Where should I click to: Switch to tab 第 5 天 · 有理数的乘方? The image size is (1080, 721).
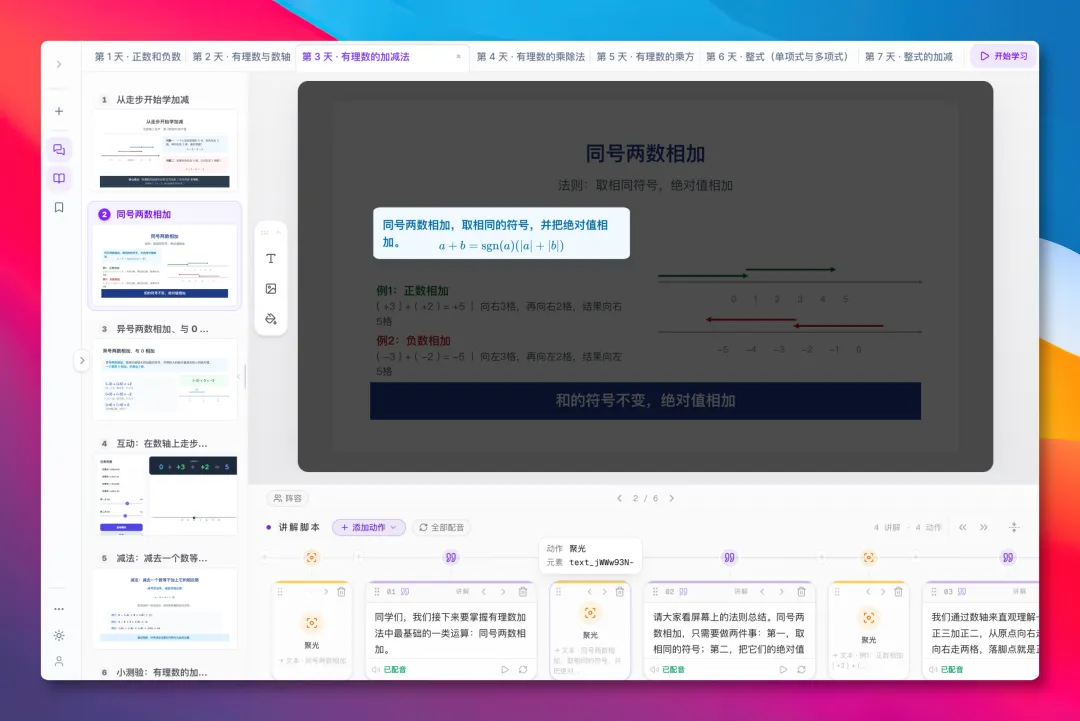645,56
